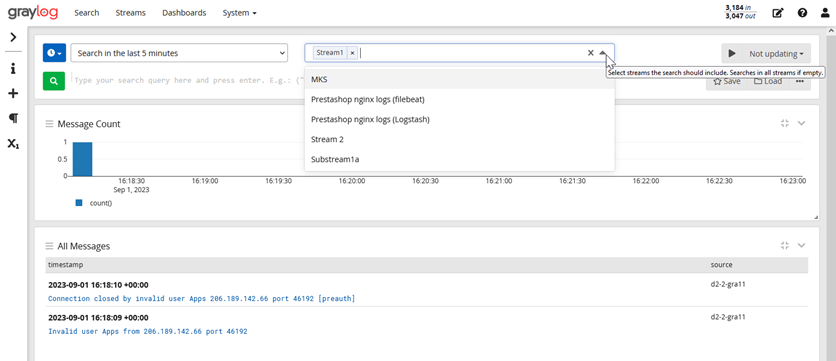
Task: Open the time range type clock dropdown
Action: coord(54,53)
